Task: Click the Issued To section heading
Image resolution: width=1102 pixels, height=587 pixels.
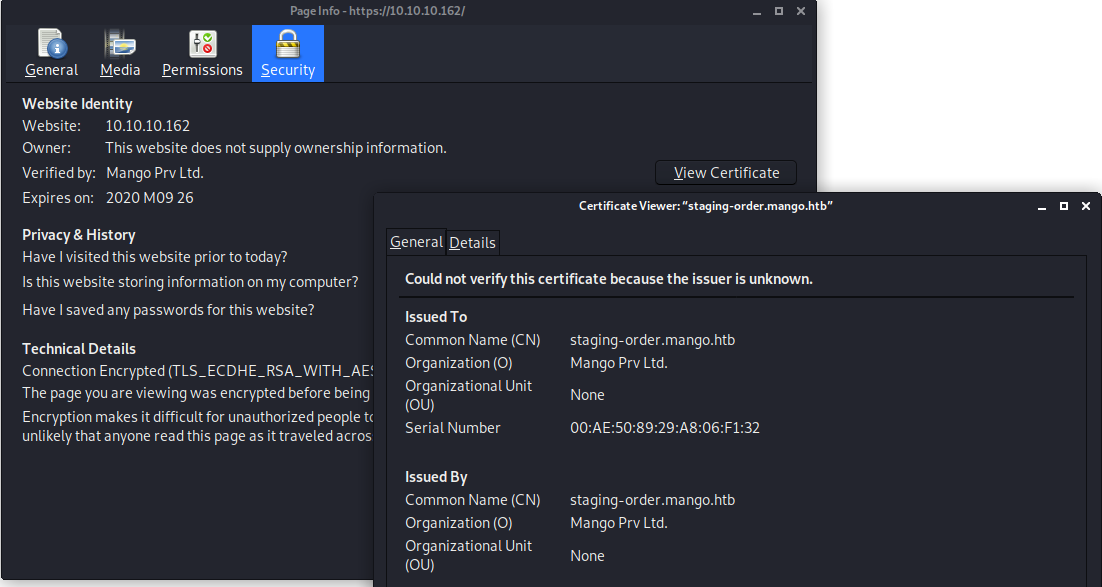Action: tap(436, 317)
